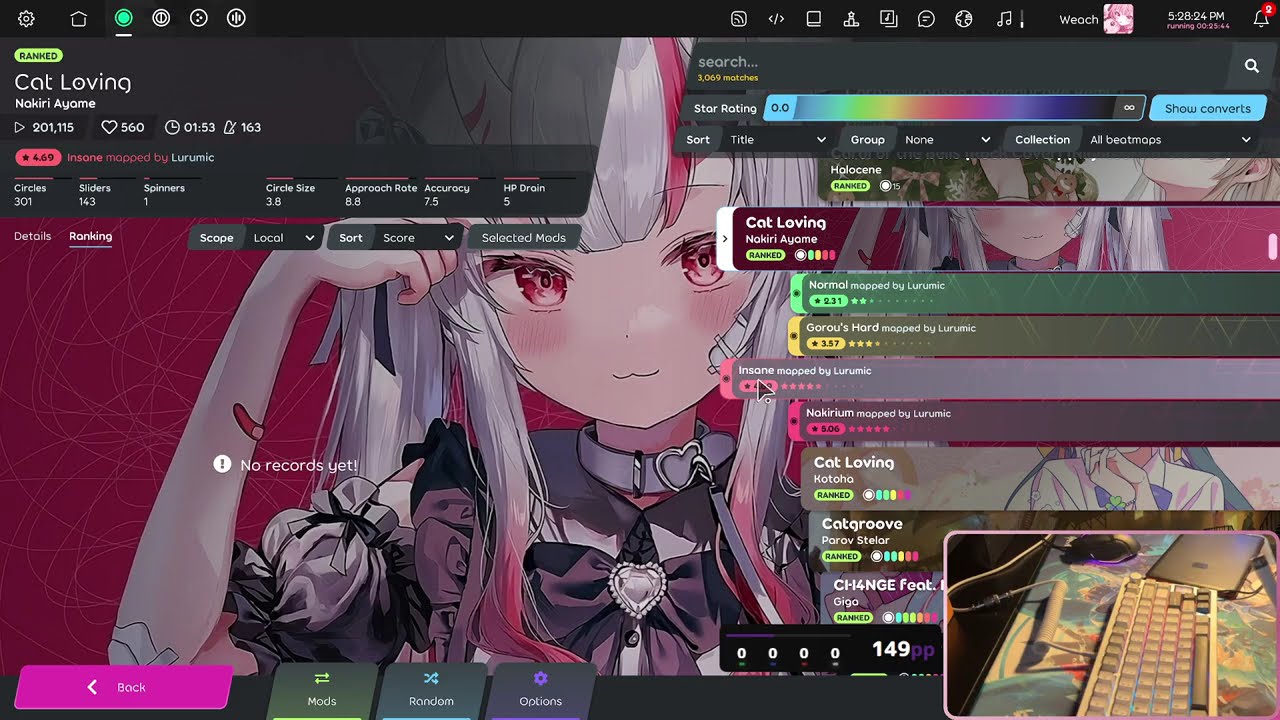Viewport: 1280px width, 720px height.
Task: Click the Accuracy 7.5 stat
Action: coord(446,194)
